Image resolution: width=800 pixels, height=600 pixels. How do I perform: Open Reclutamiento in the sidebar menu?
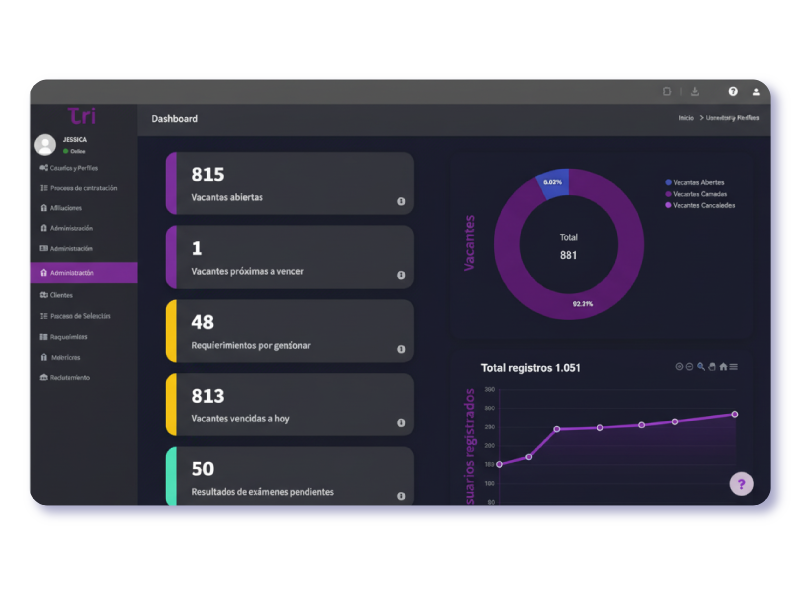point(69,378)
